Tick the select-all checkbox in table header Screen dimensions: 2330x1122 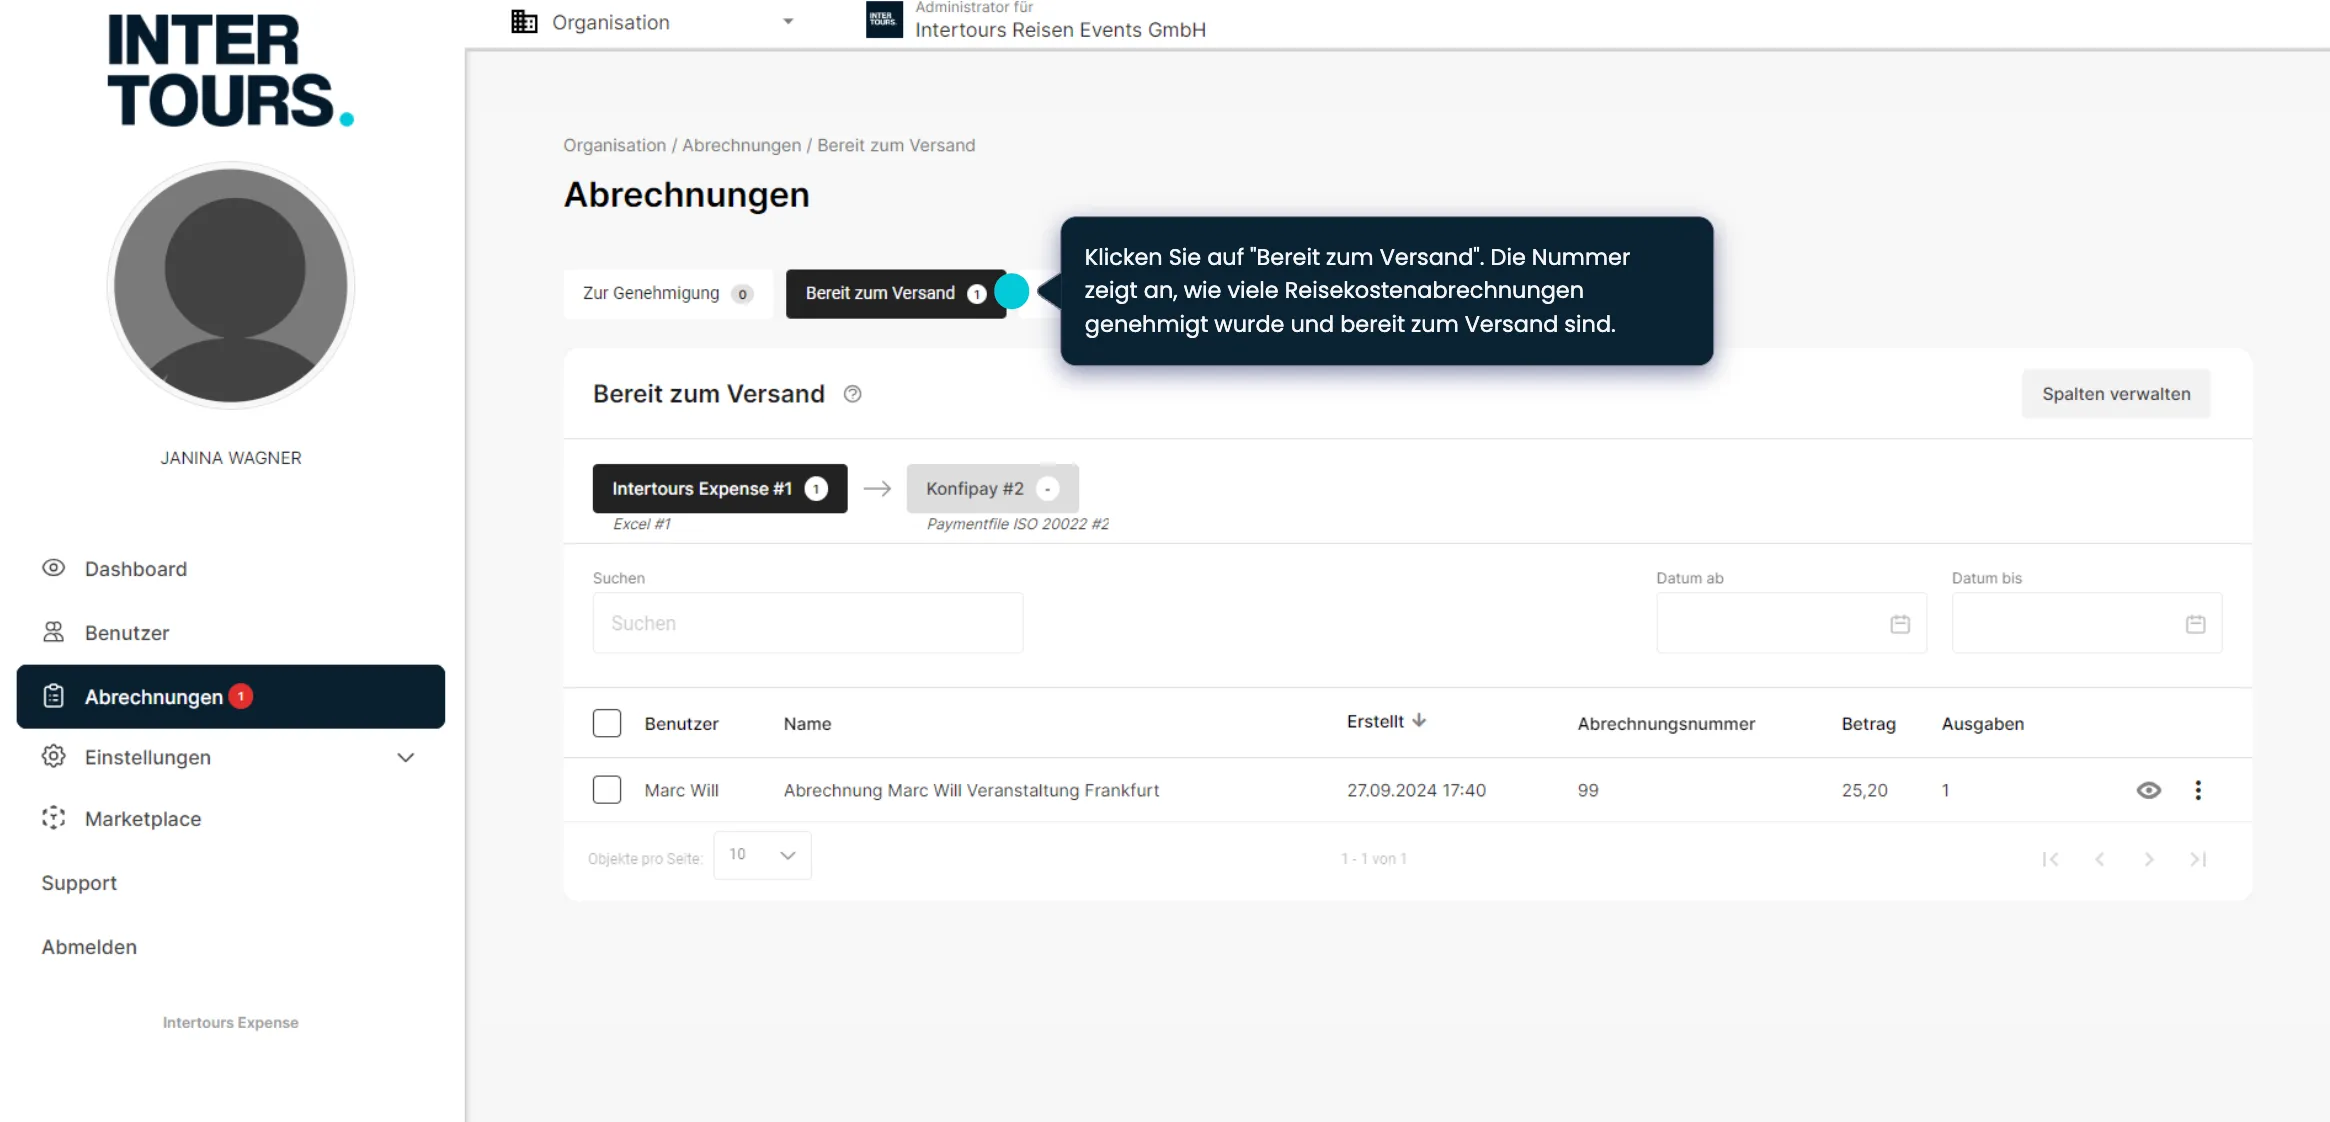[606, 723]
